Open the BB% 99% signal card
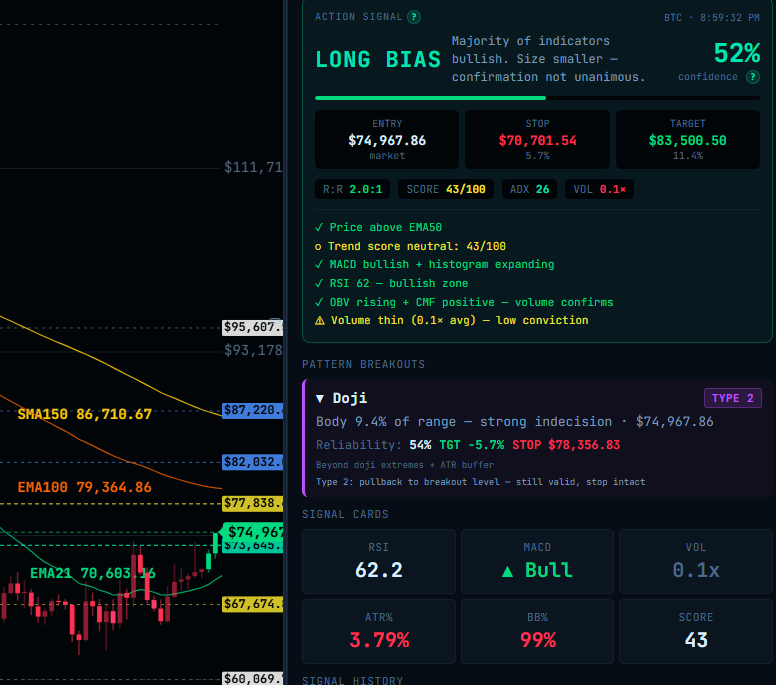Screen dimensions: 776x685 click(x=537, y=632)
